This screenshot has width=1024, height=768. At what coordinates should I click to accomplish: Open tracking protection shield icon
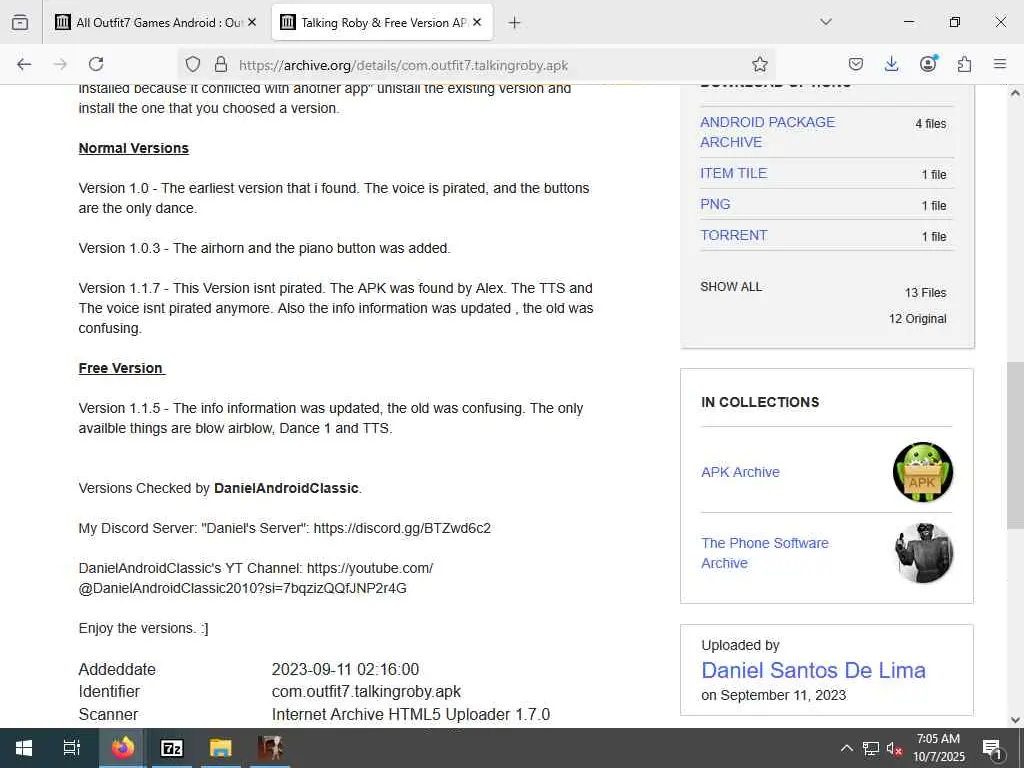coord(193,64)
